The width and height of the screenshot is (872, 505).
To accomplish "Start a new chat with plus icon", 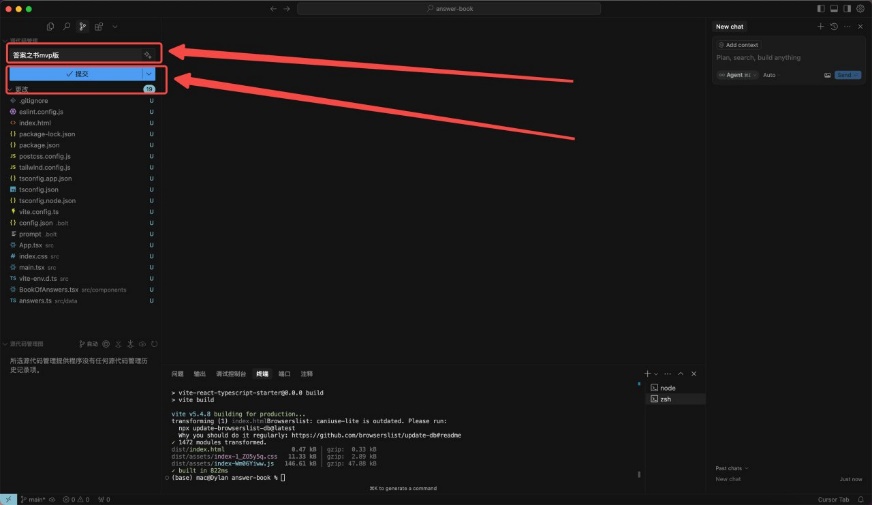I will pos(821,26).
